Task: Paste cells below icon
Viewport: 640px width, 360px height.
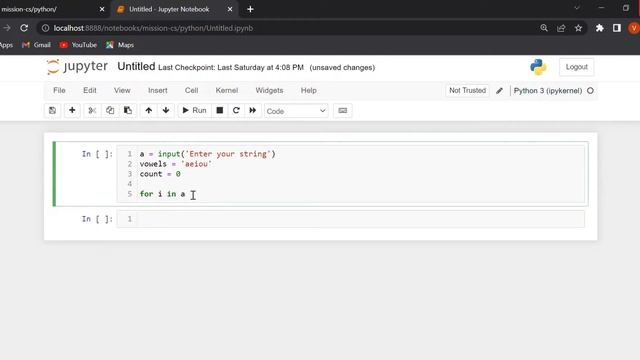Action: click(x=128, y=111)
